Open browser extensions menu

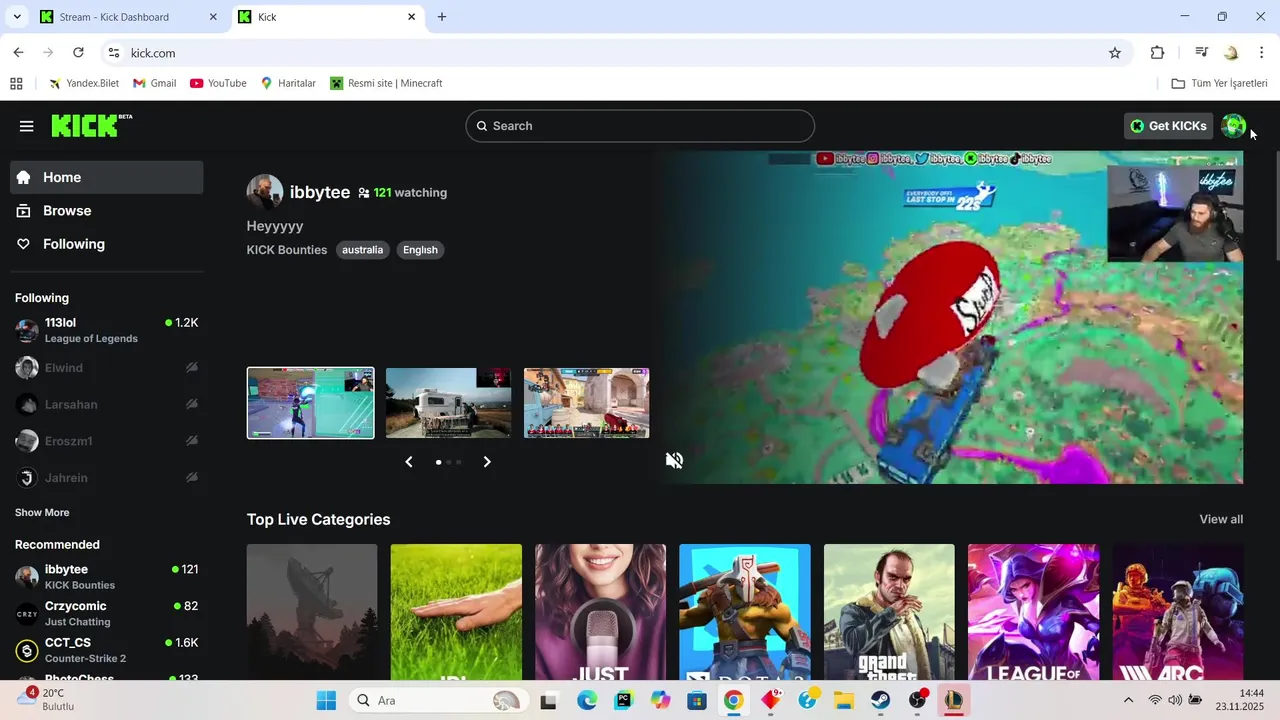[1158, 53]
